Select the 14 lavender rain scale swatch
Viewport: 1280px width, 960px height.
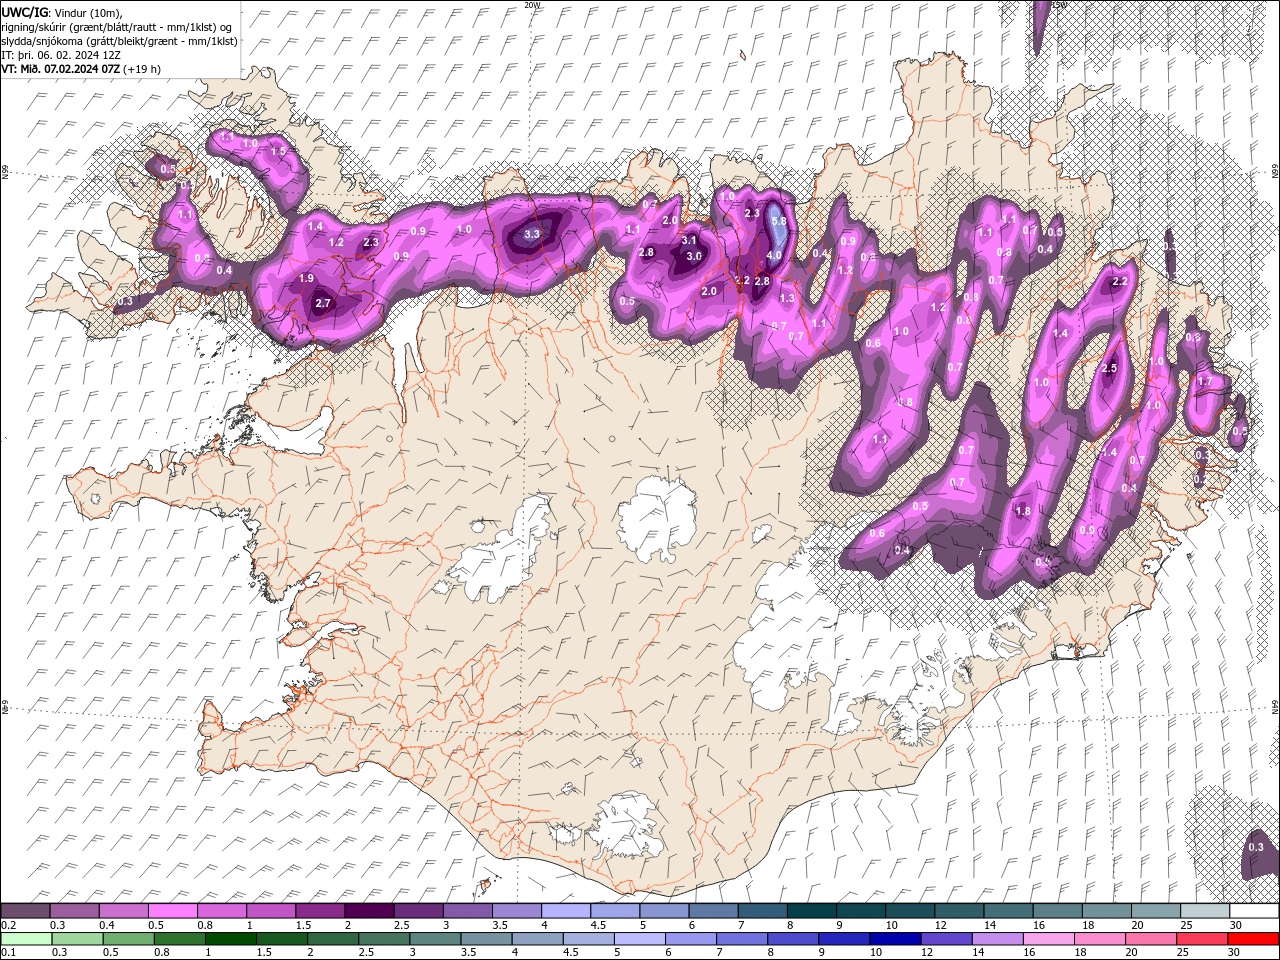996,939
